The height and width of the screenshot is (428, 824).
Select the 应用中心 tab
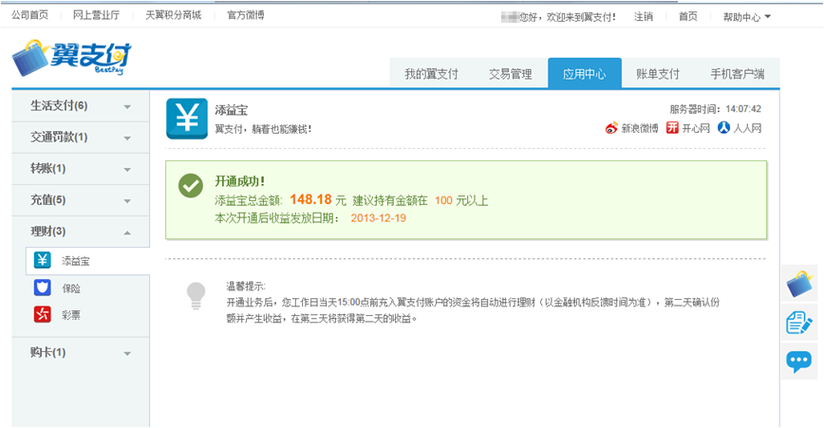[584, 73]
